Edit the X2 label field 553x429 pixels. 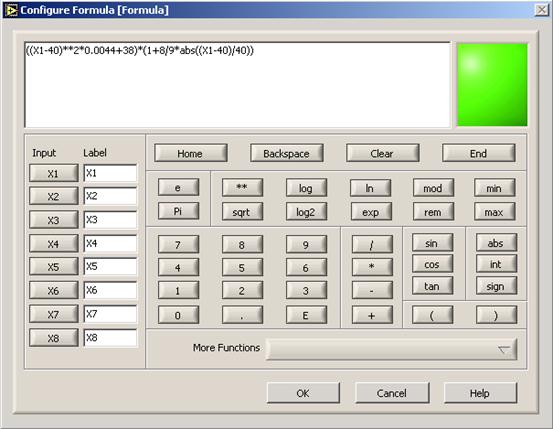pos(110,196)
